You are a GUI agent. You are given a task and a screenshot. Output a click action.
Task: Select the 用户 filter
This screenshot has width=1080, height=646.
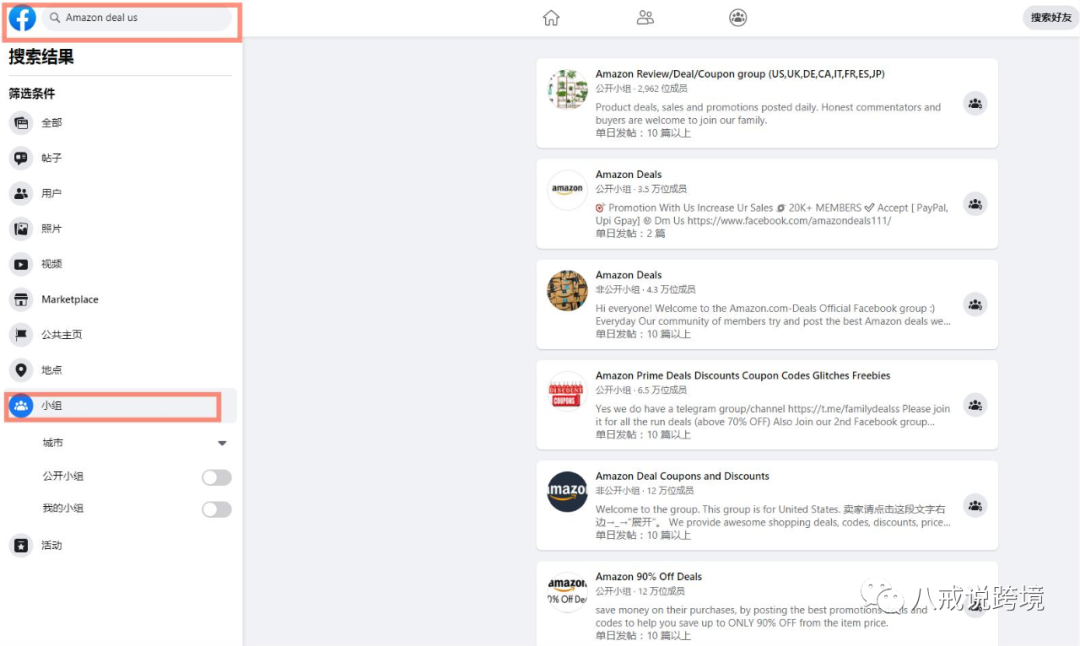point(121,194)
